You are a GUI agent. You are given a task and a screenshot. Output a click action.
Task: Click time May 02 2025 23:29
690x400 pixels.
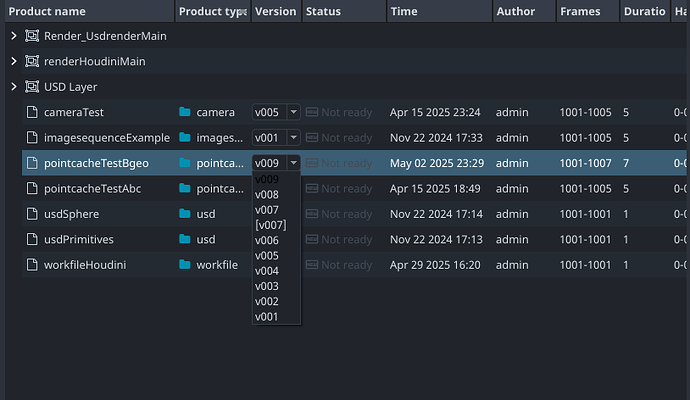(437, 163)
